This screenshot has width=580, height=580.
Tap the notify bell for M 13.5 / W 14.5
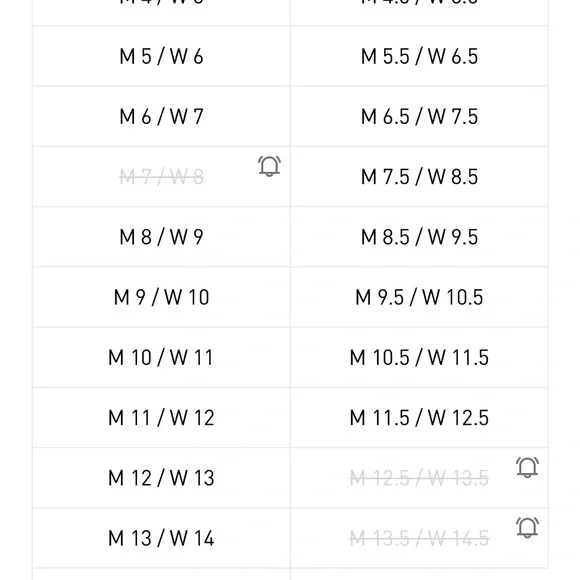point(527,527)
